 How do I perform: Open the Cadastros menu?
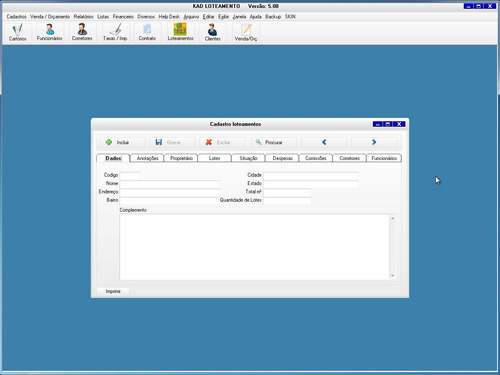pos(16,17)
